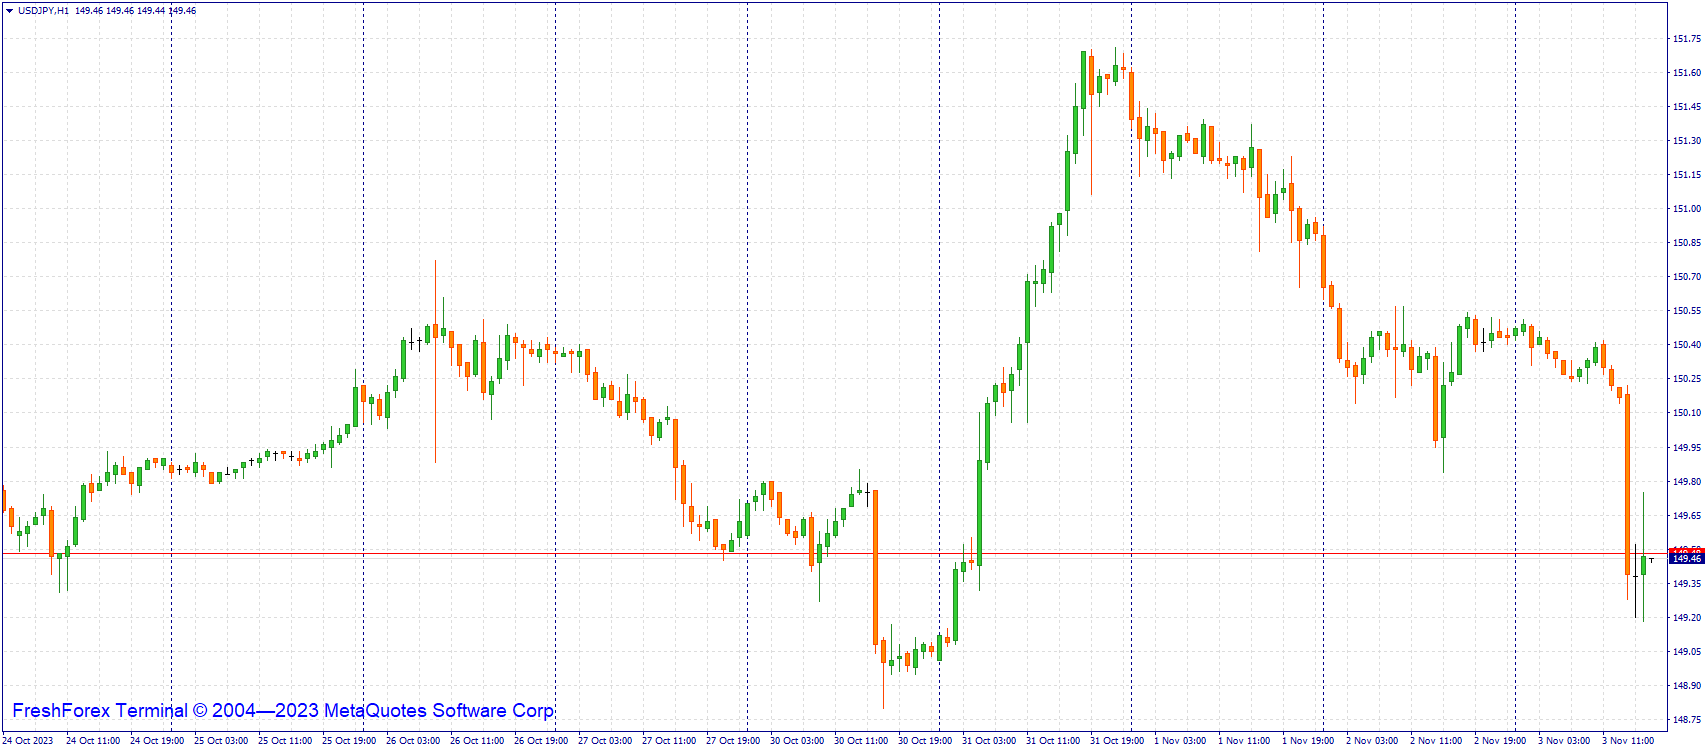Click the 149.80 price axis label
Screen dimensions: 1708x752
(x=1687, y=482)
